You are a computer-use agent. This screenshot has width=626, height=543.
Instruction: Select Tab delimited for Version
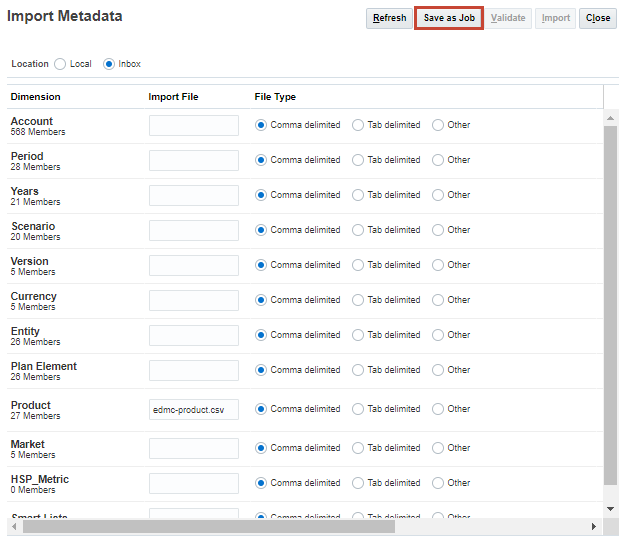tap(358, 265)
